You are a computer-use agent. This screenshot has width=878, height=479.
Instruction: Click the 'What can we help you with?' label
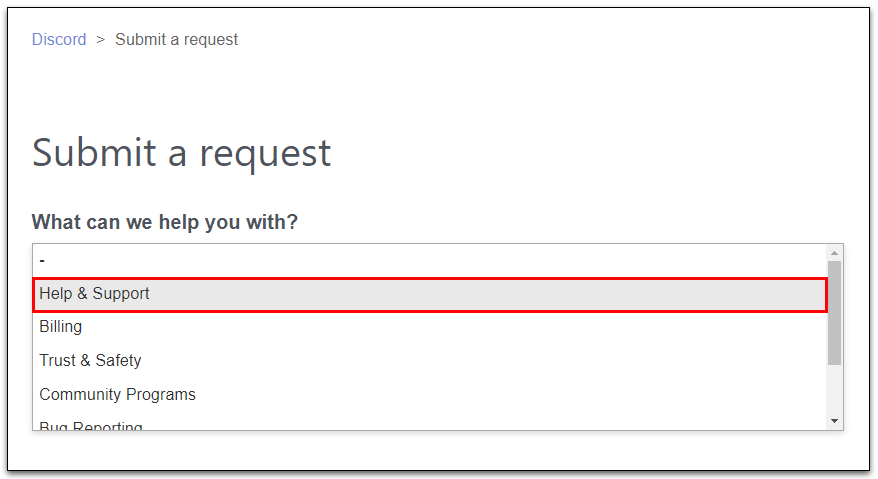pyautogui.click(x=165, y=222)
